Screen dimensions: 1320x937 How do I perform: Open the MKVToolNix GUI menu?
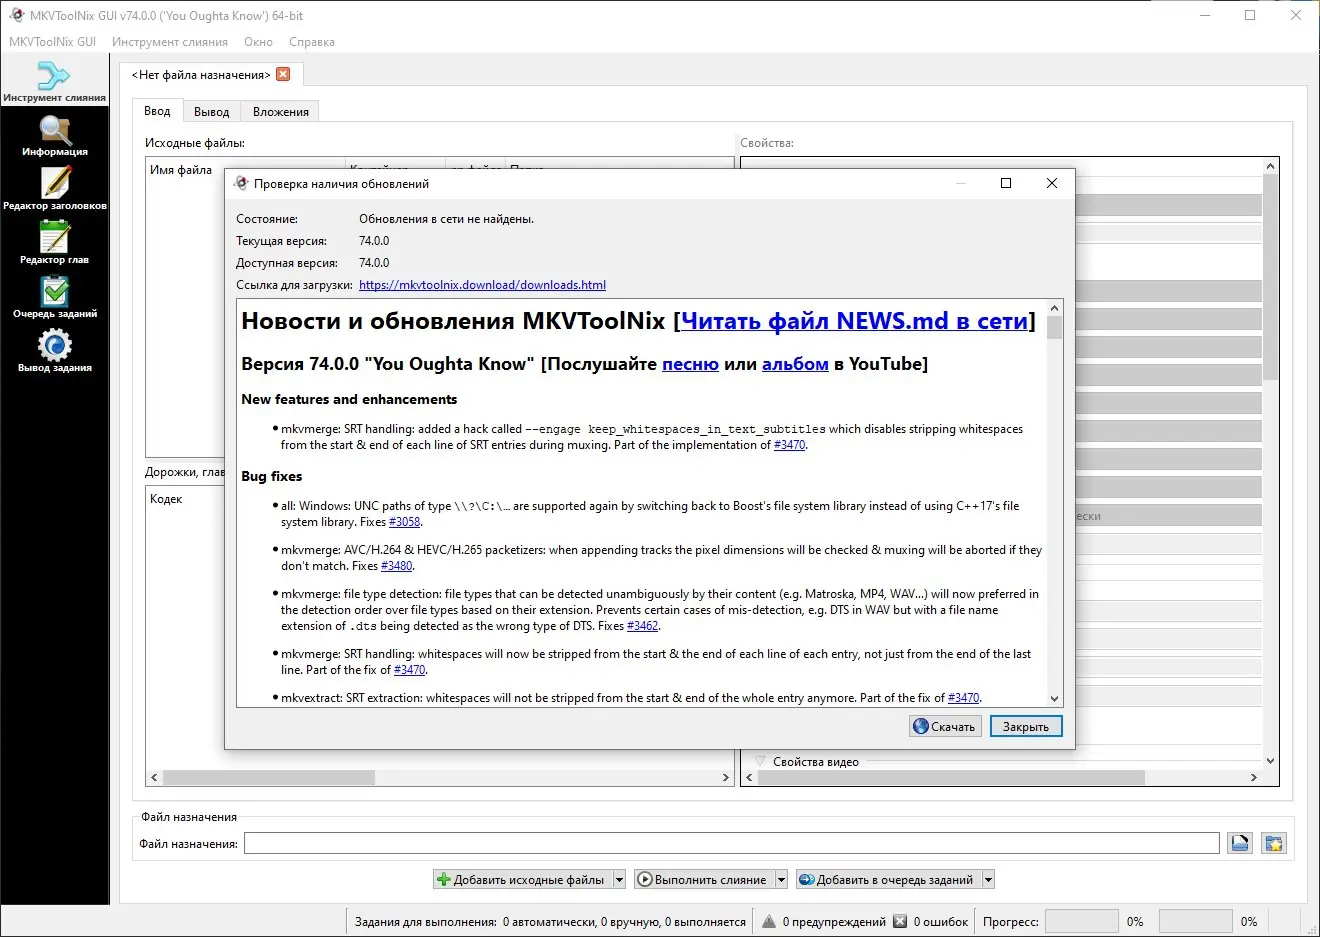tap(52, 42)
